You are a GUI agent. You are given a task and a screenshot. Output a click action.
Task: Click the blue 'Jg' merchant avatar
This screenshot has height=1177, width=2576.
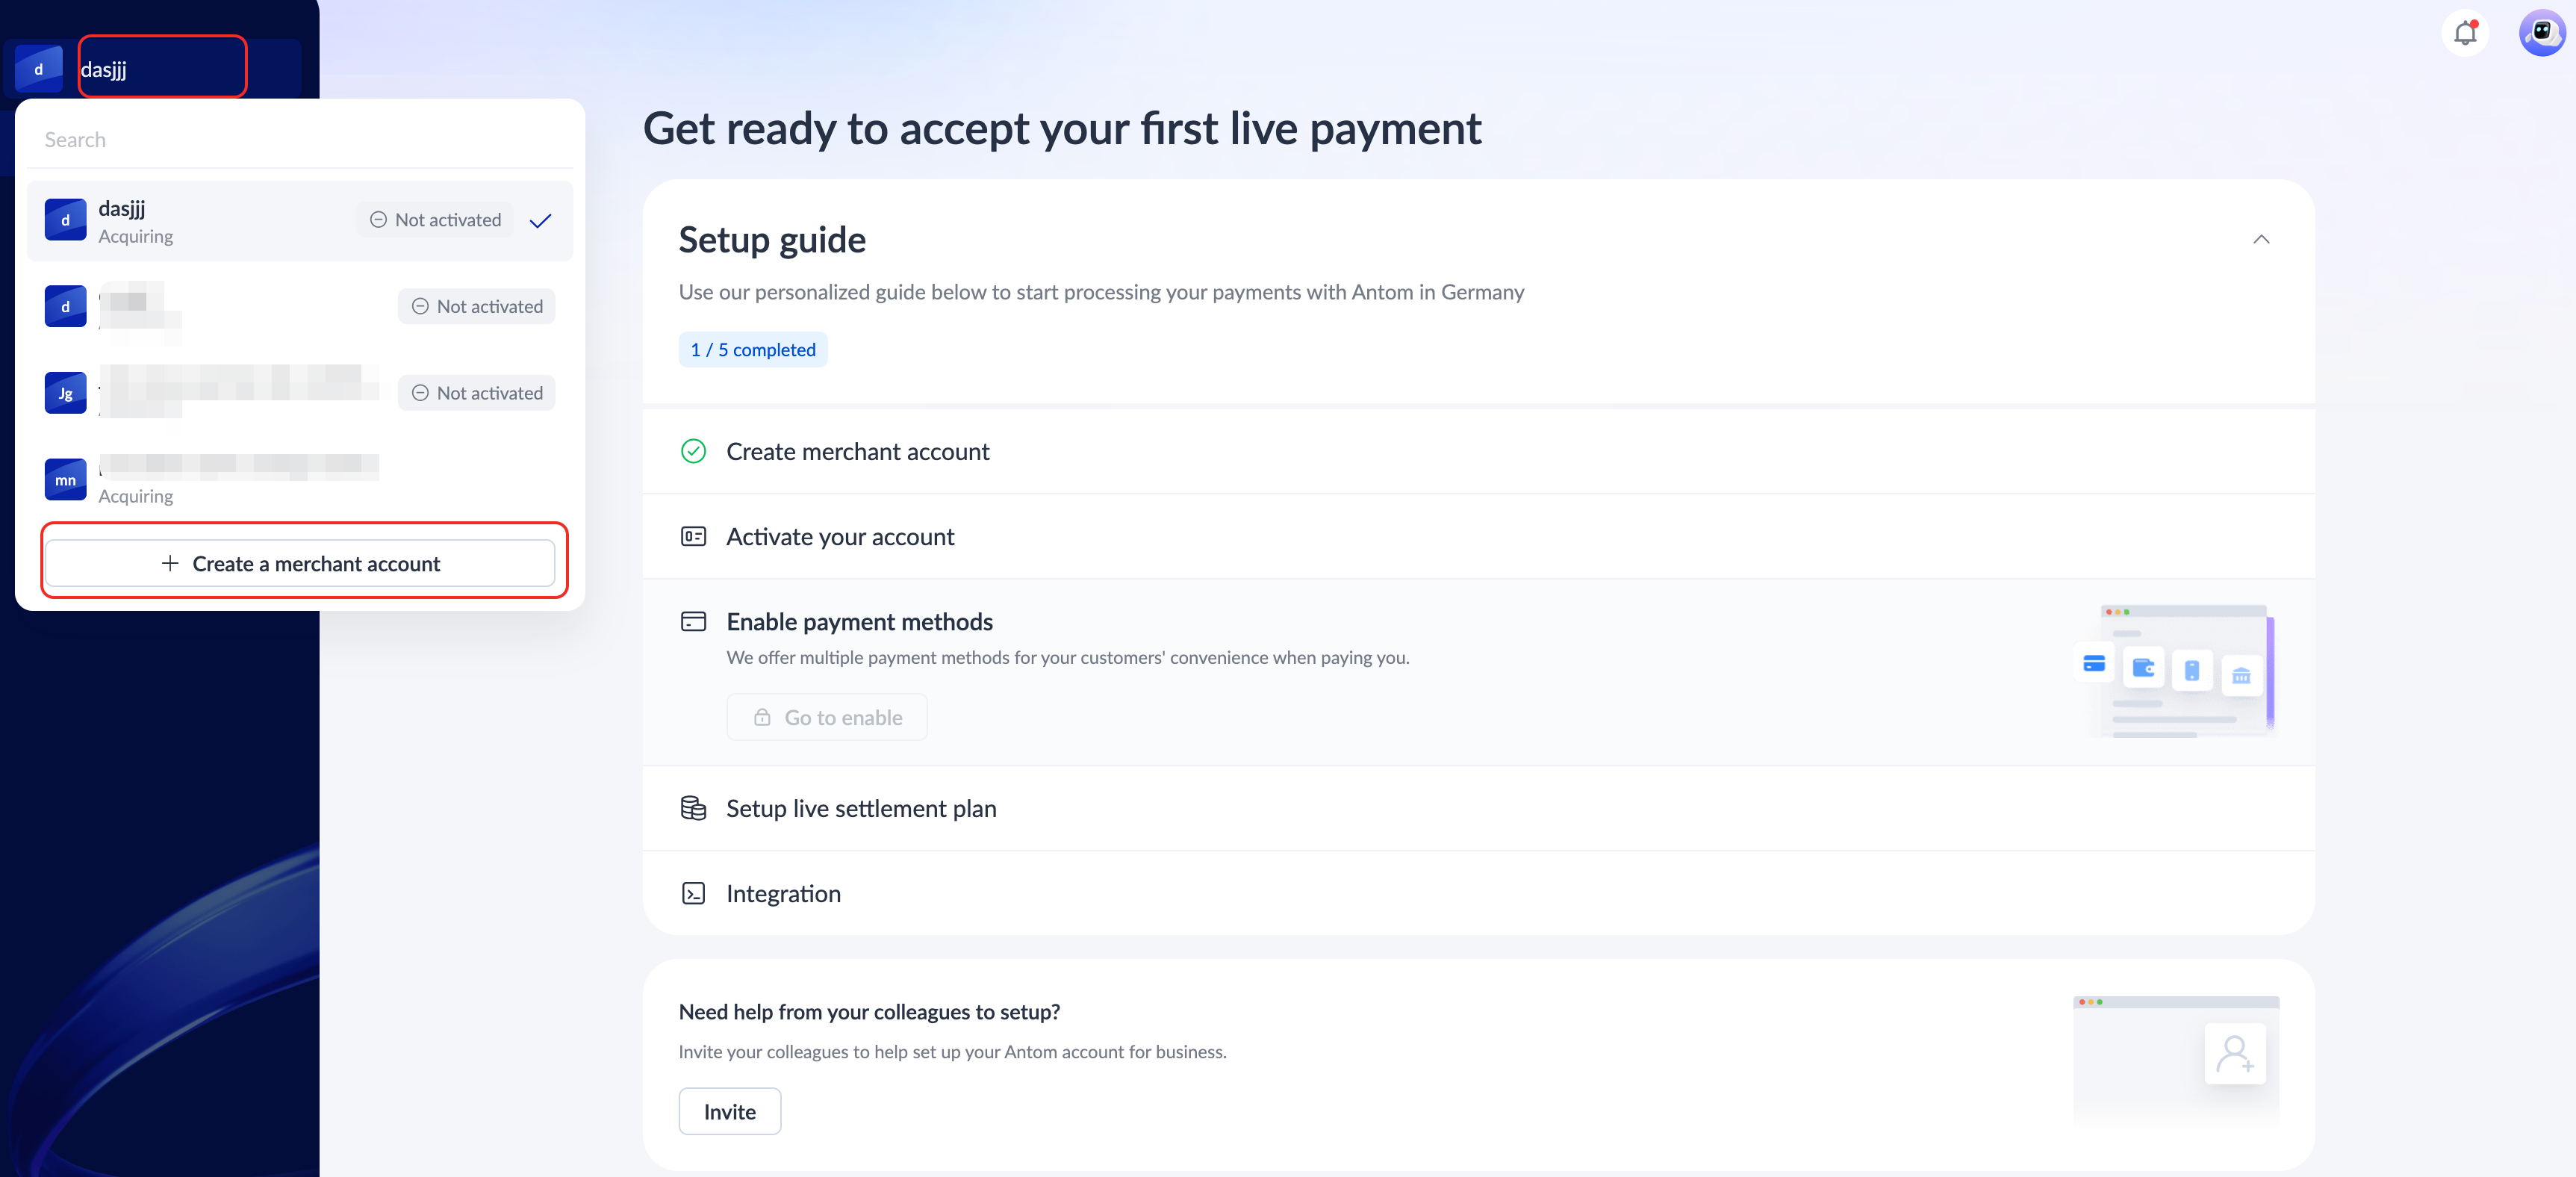pos(66,393)
